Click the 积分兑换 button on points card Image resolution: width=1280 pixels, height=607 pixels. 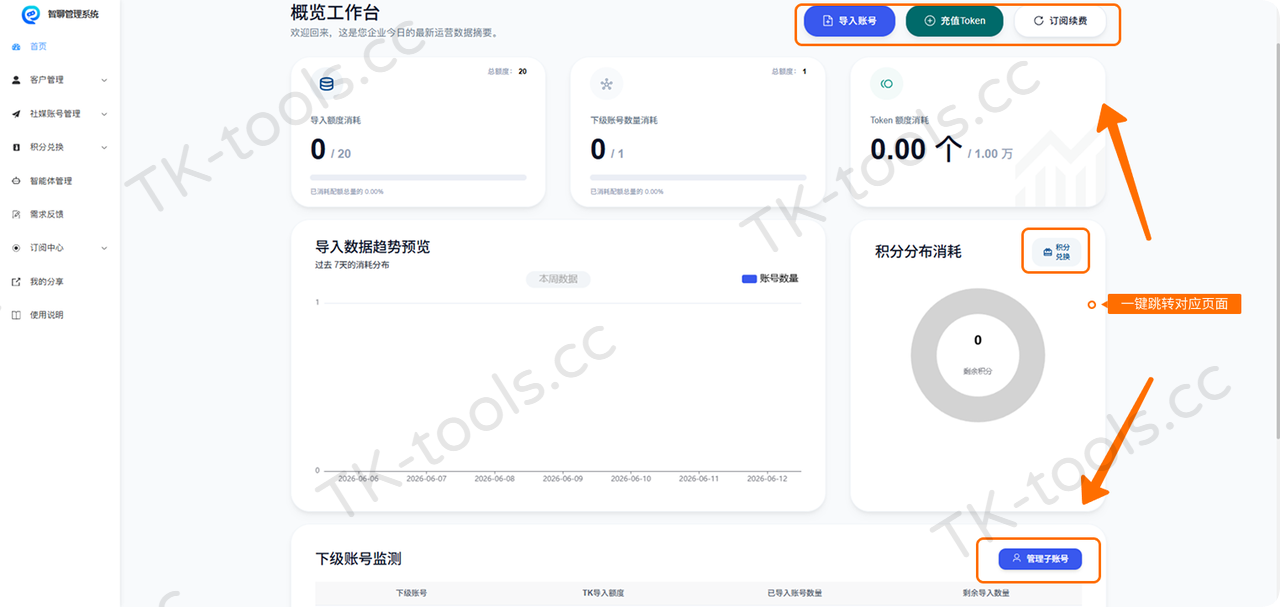click(1056, 252)
